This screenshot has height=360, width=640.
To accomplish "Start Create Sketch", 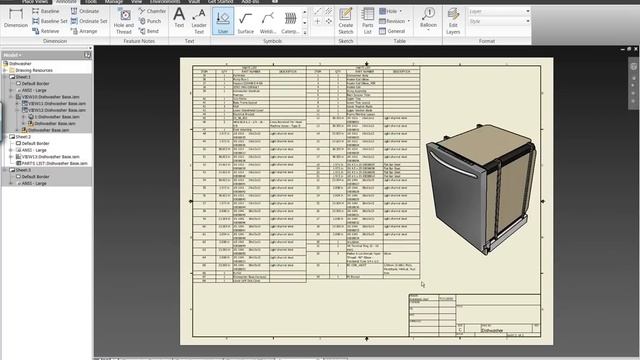I will (346, 21).
